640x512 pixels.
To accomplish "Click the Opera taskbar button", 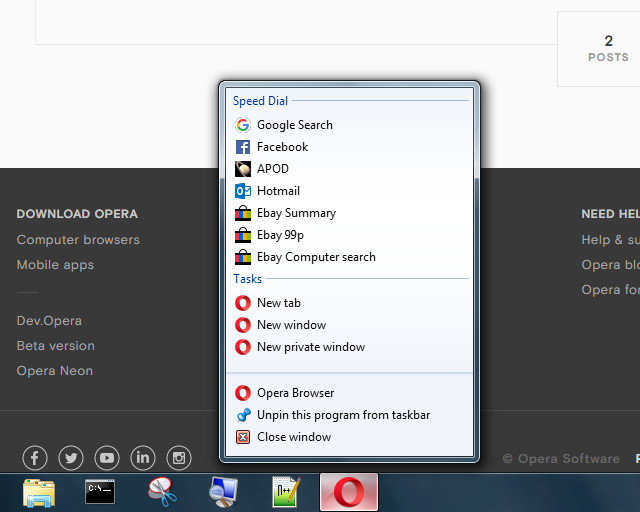I will [x=349, y=492].
